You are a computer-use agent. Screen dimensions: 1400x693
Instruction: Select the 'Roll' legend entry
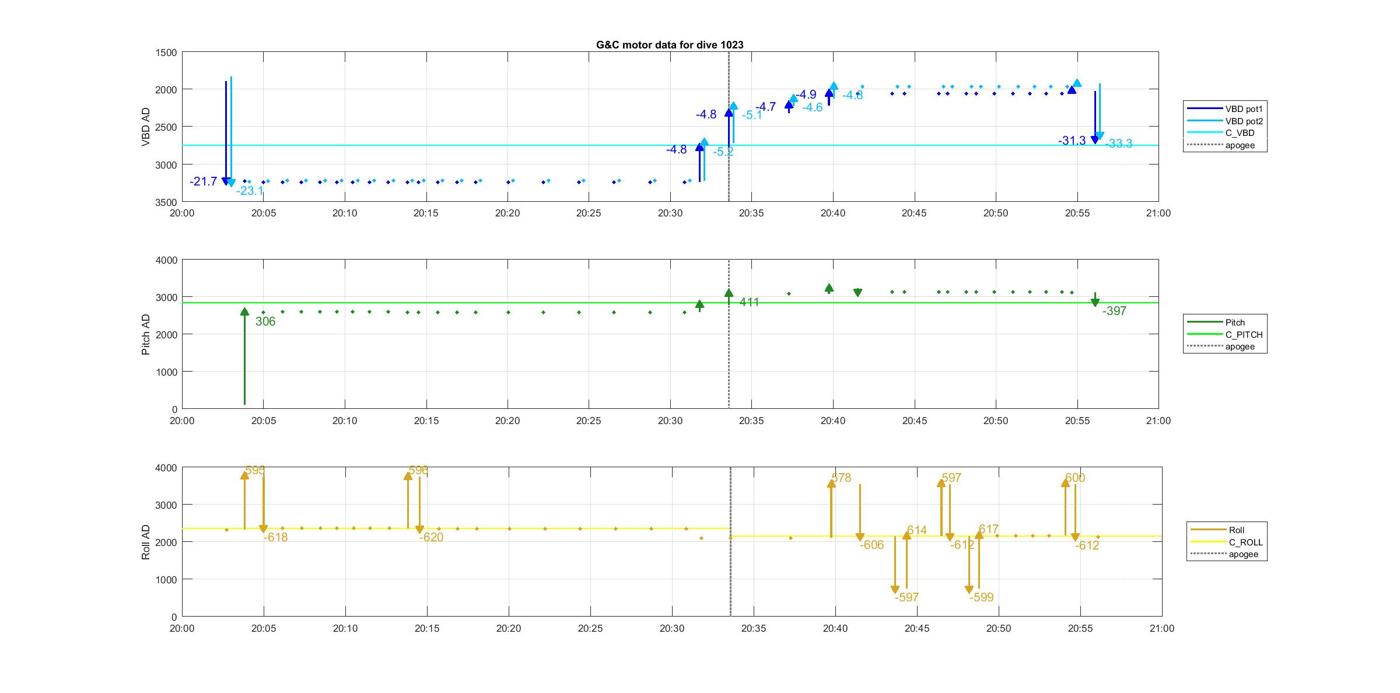pos(1218,530)
